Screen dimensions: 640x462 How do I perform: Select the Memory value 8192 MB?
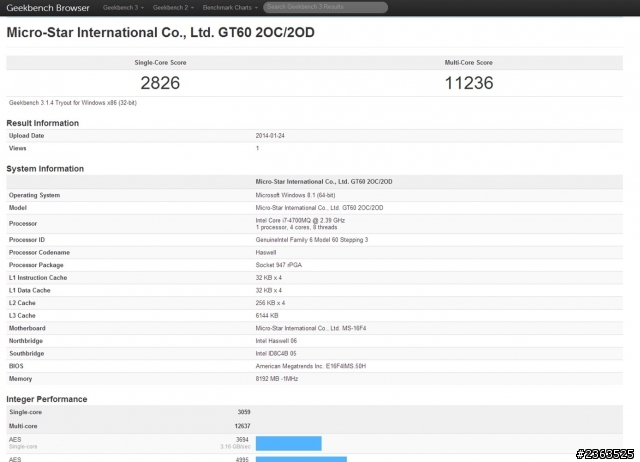276,379
